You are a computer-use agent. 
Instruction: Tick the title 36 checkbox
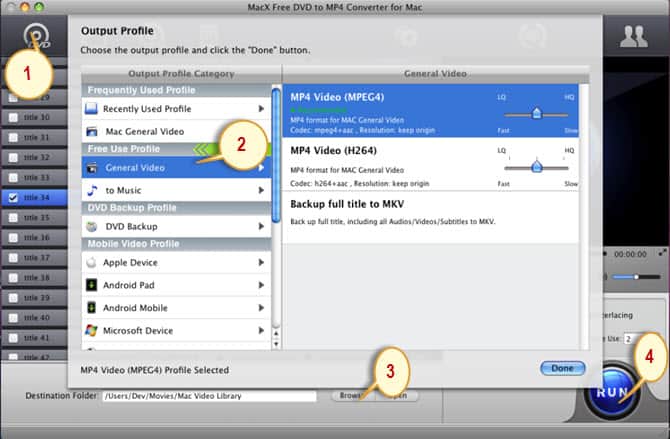coord(13,238)
